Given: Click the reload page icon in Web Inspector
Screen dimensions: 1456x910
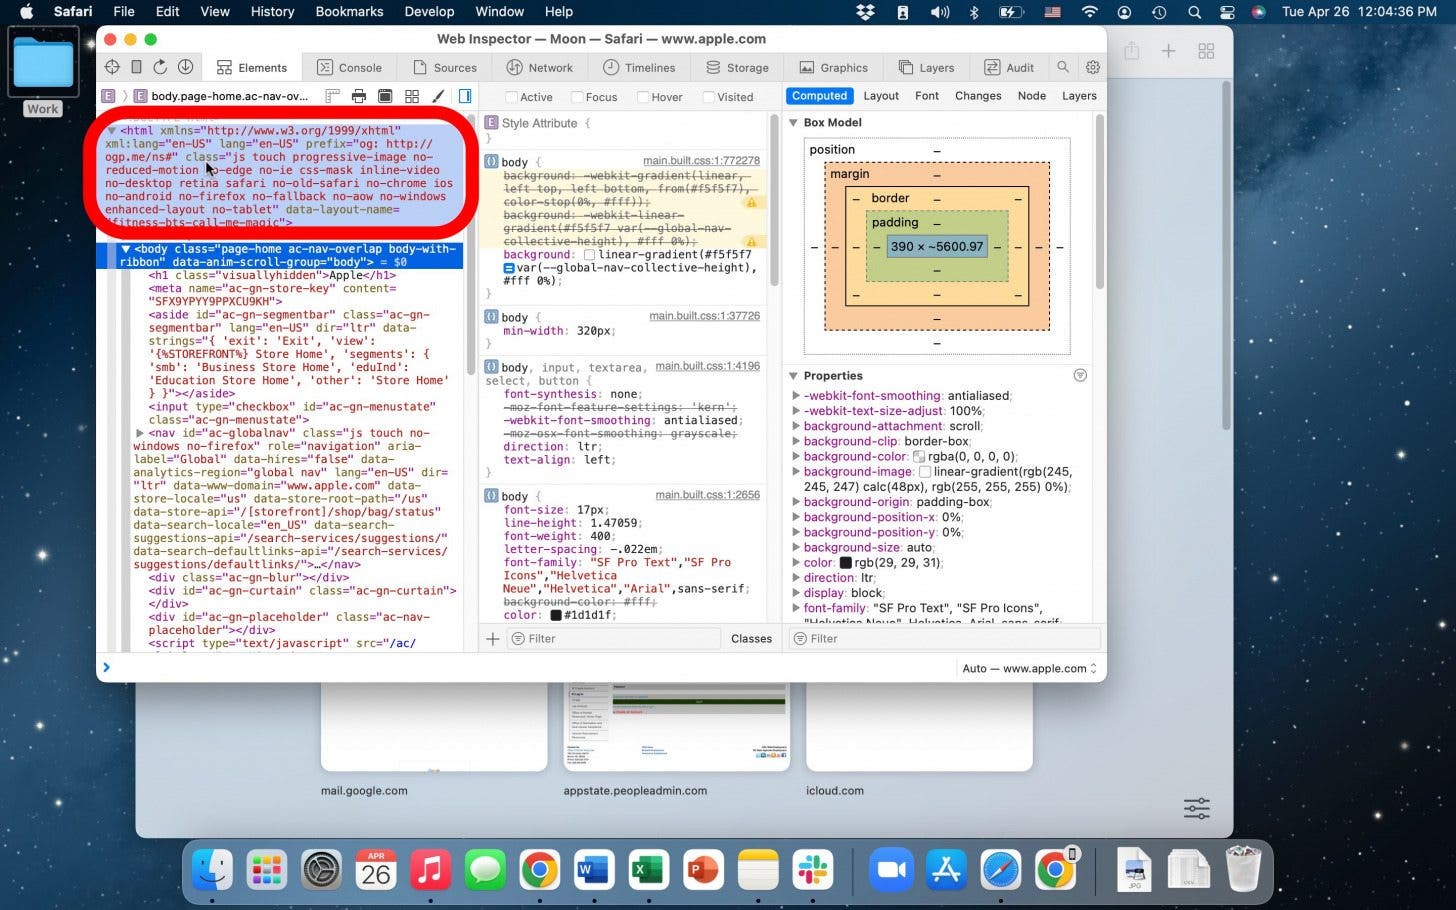Looking at the screenshot, I should pos(160,67).
